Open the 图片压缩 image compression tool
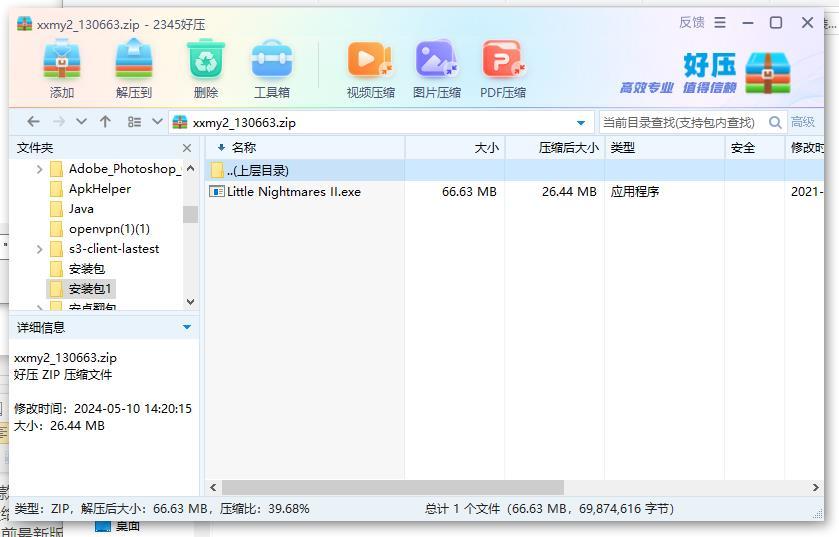 pyautogui.click(x=437, y=60)
